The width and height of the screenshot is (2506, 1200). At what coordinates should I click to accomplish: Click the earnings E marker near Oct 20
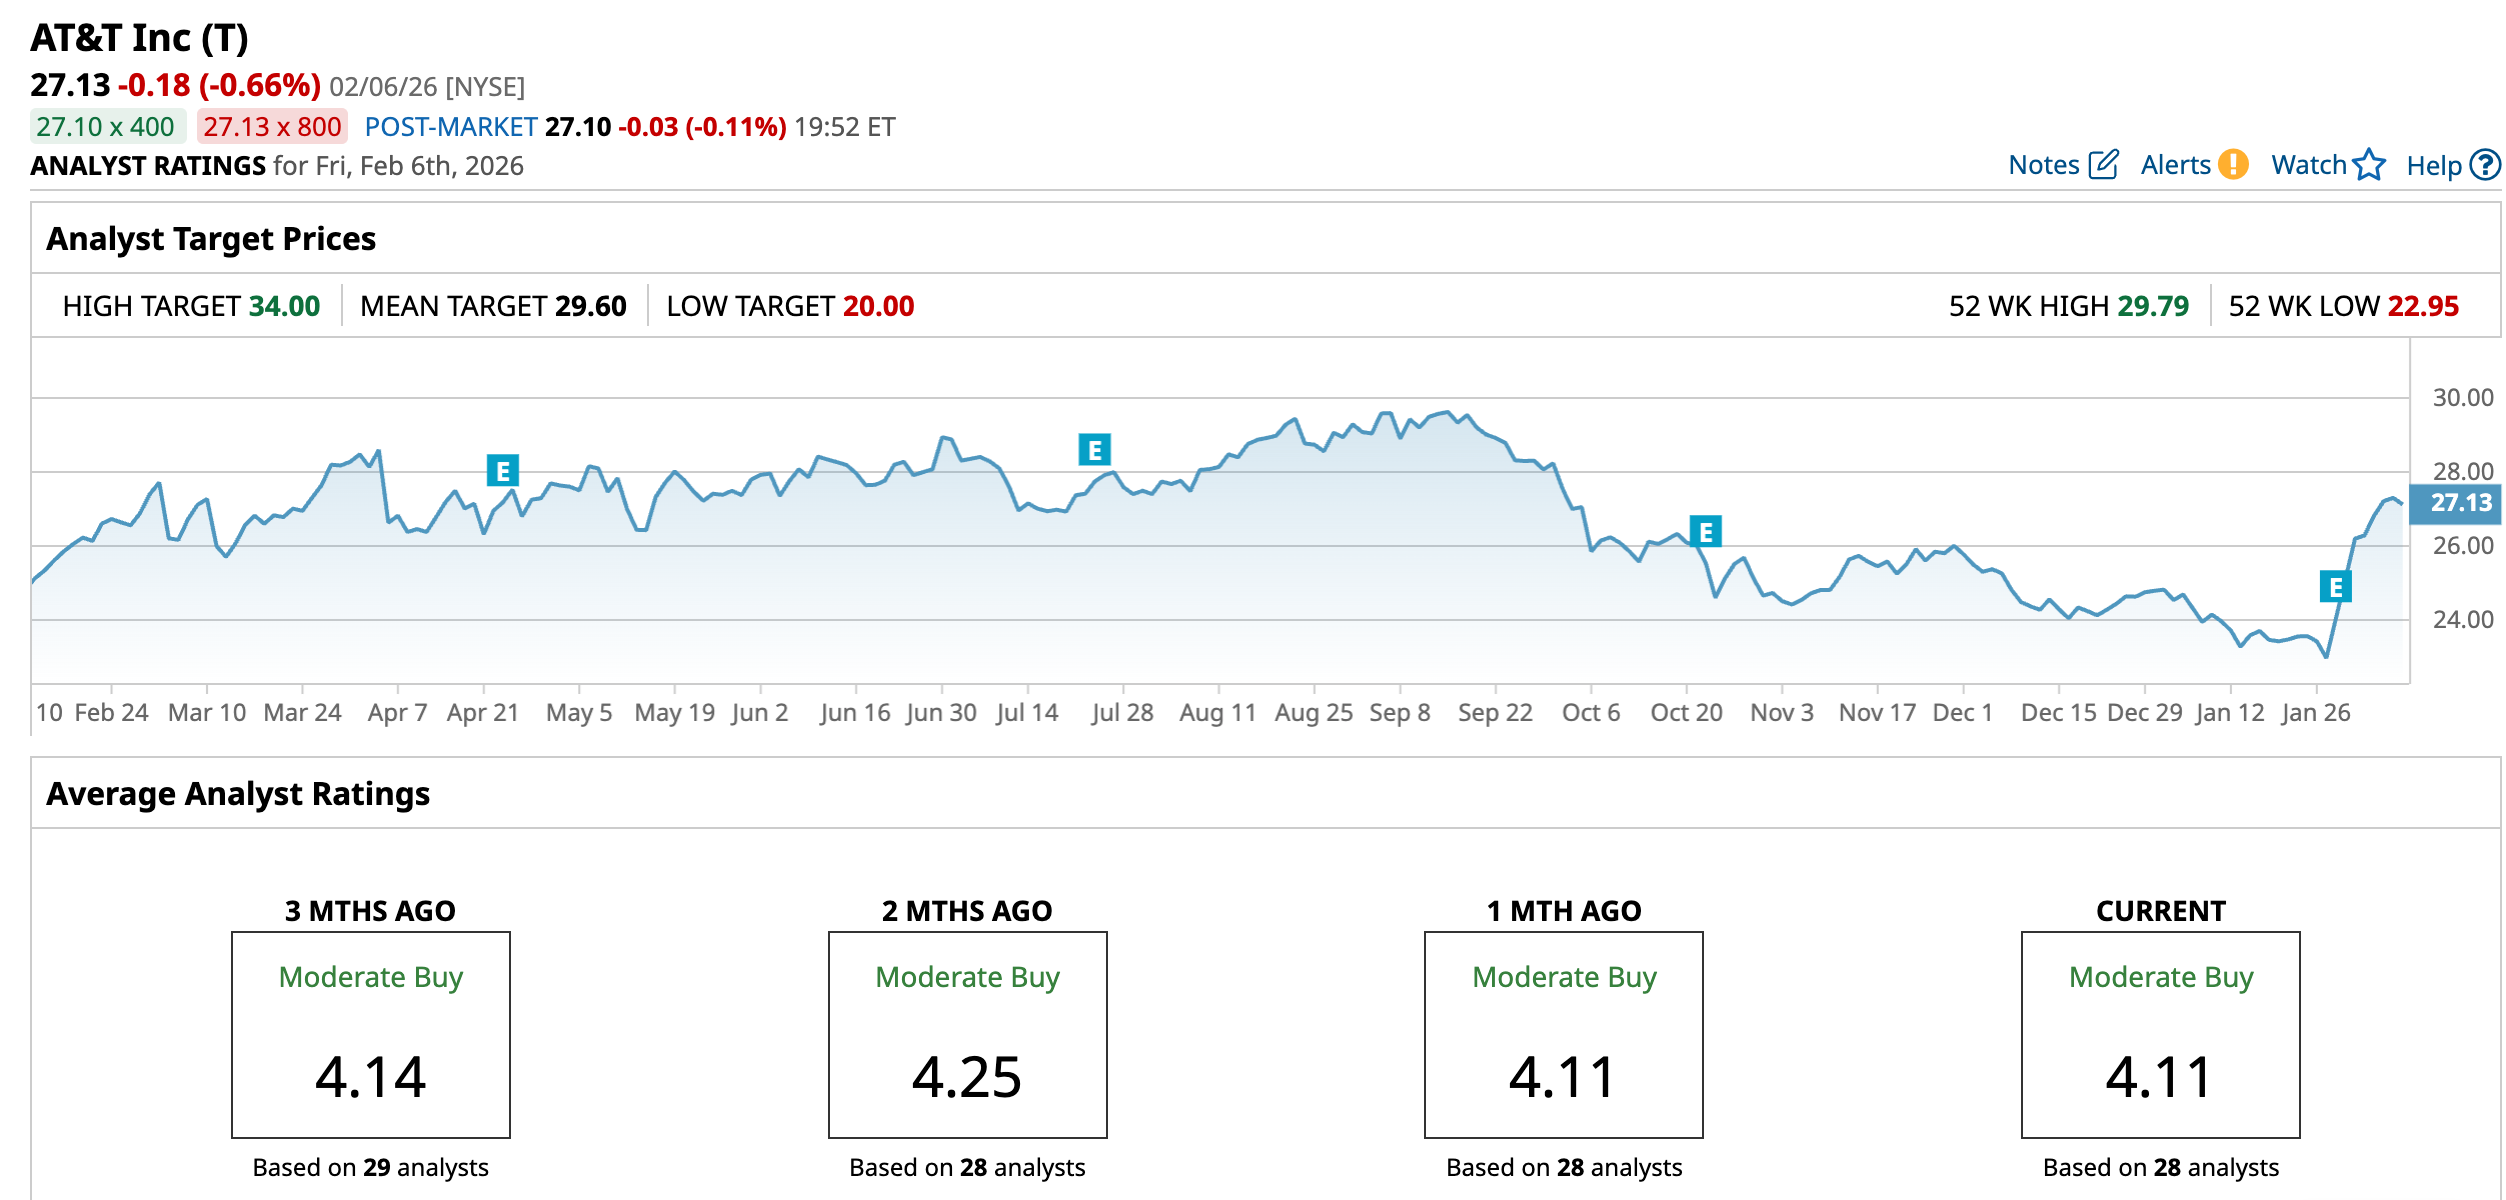1705,532
